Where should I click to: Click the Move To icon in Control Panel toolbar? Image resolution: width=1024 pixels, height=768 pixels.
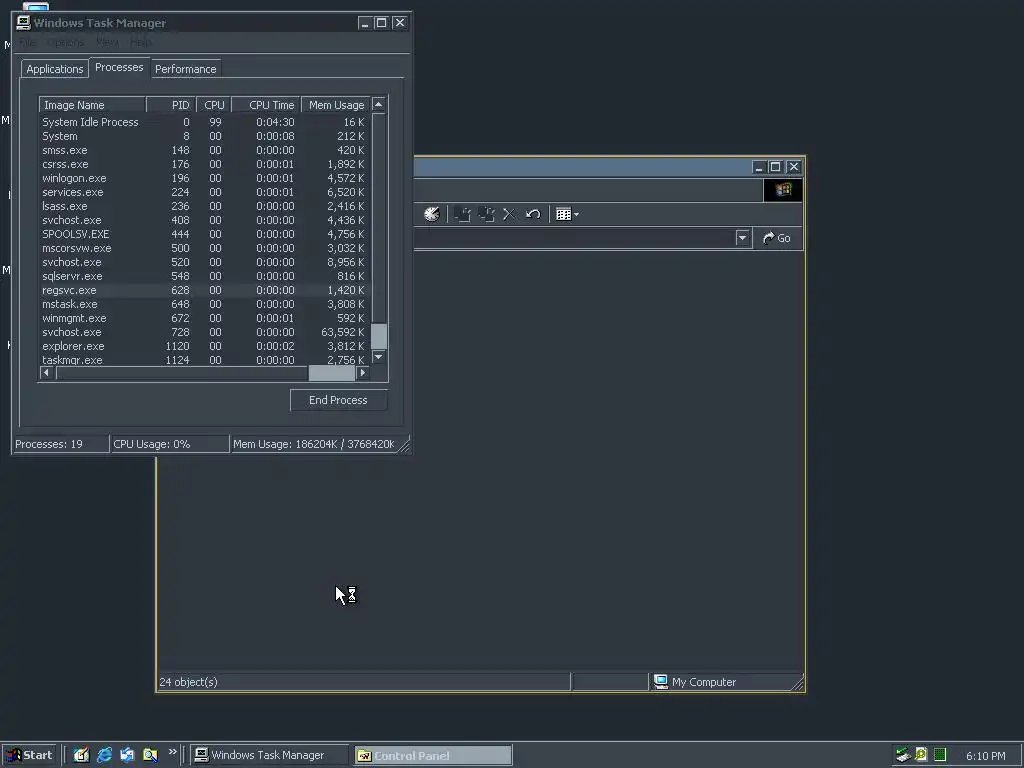(x=462, y=214)
